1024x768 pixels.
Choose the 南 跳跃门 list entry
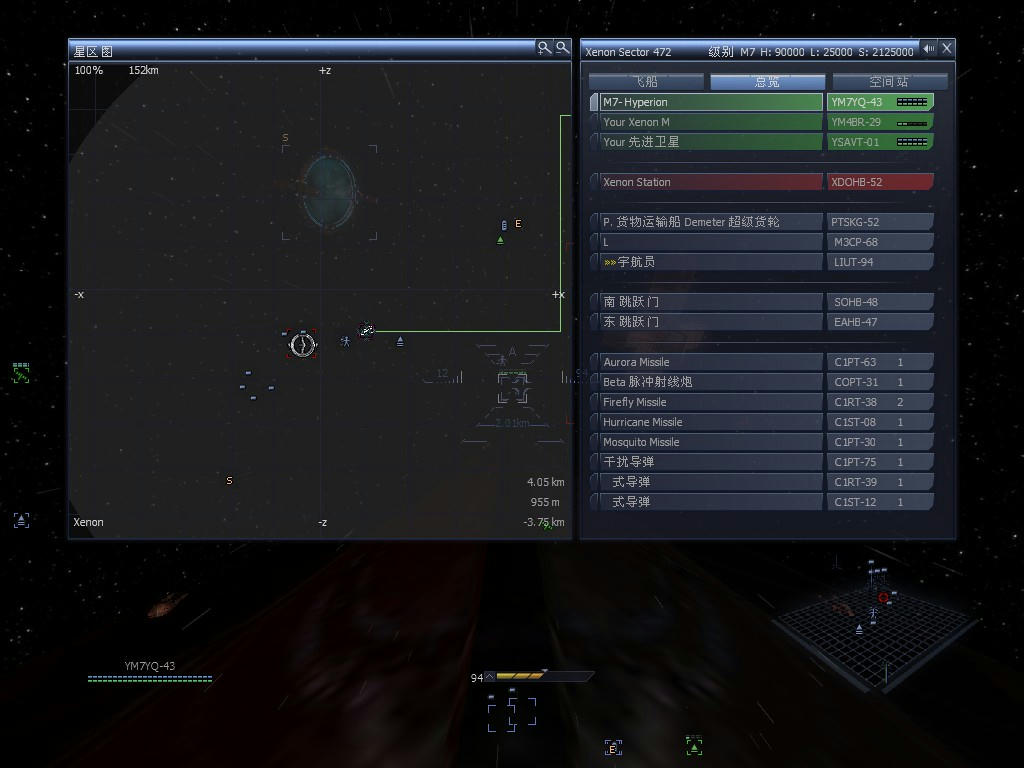coord(710,302)
